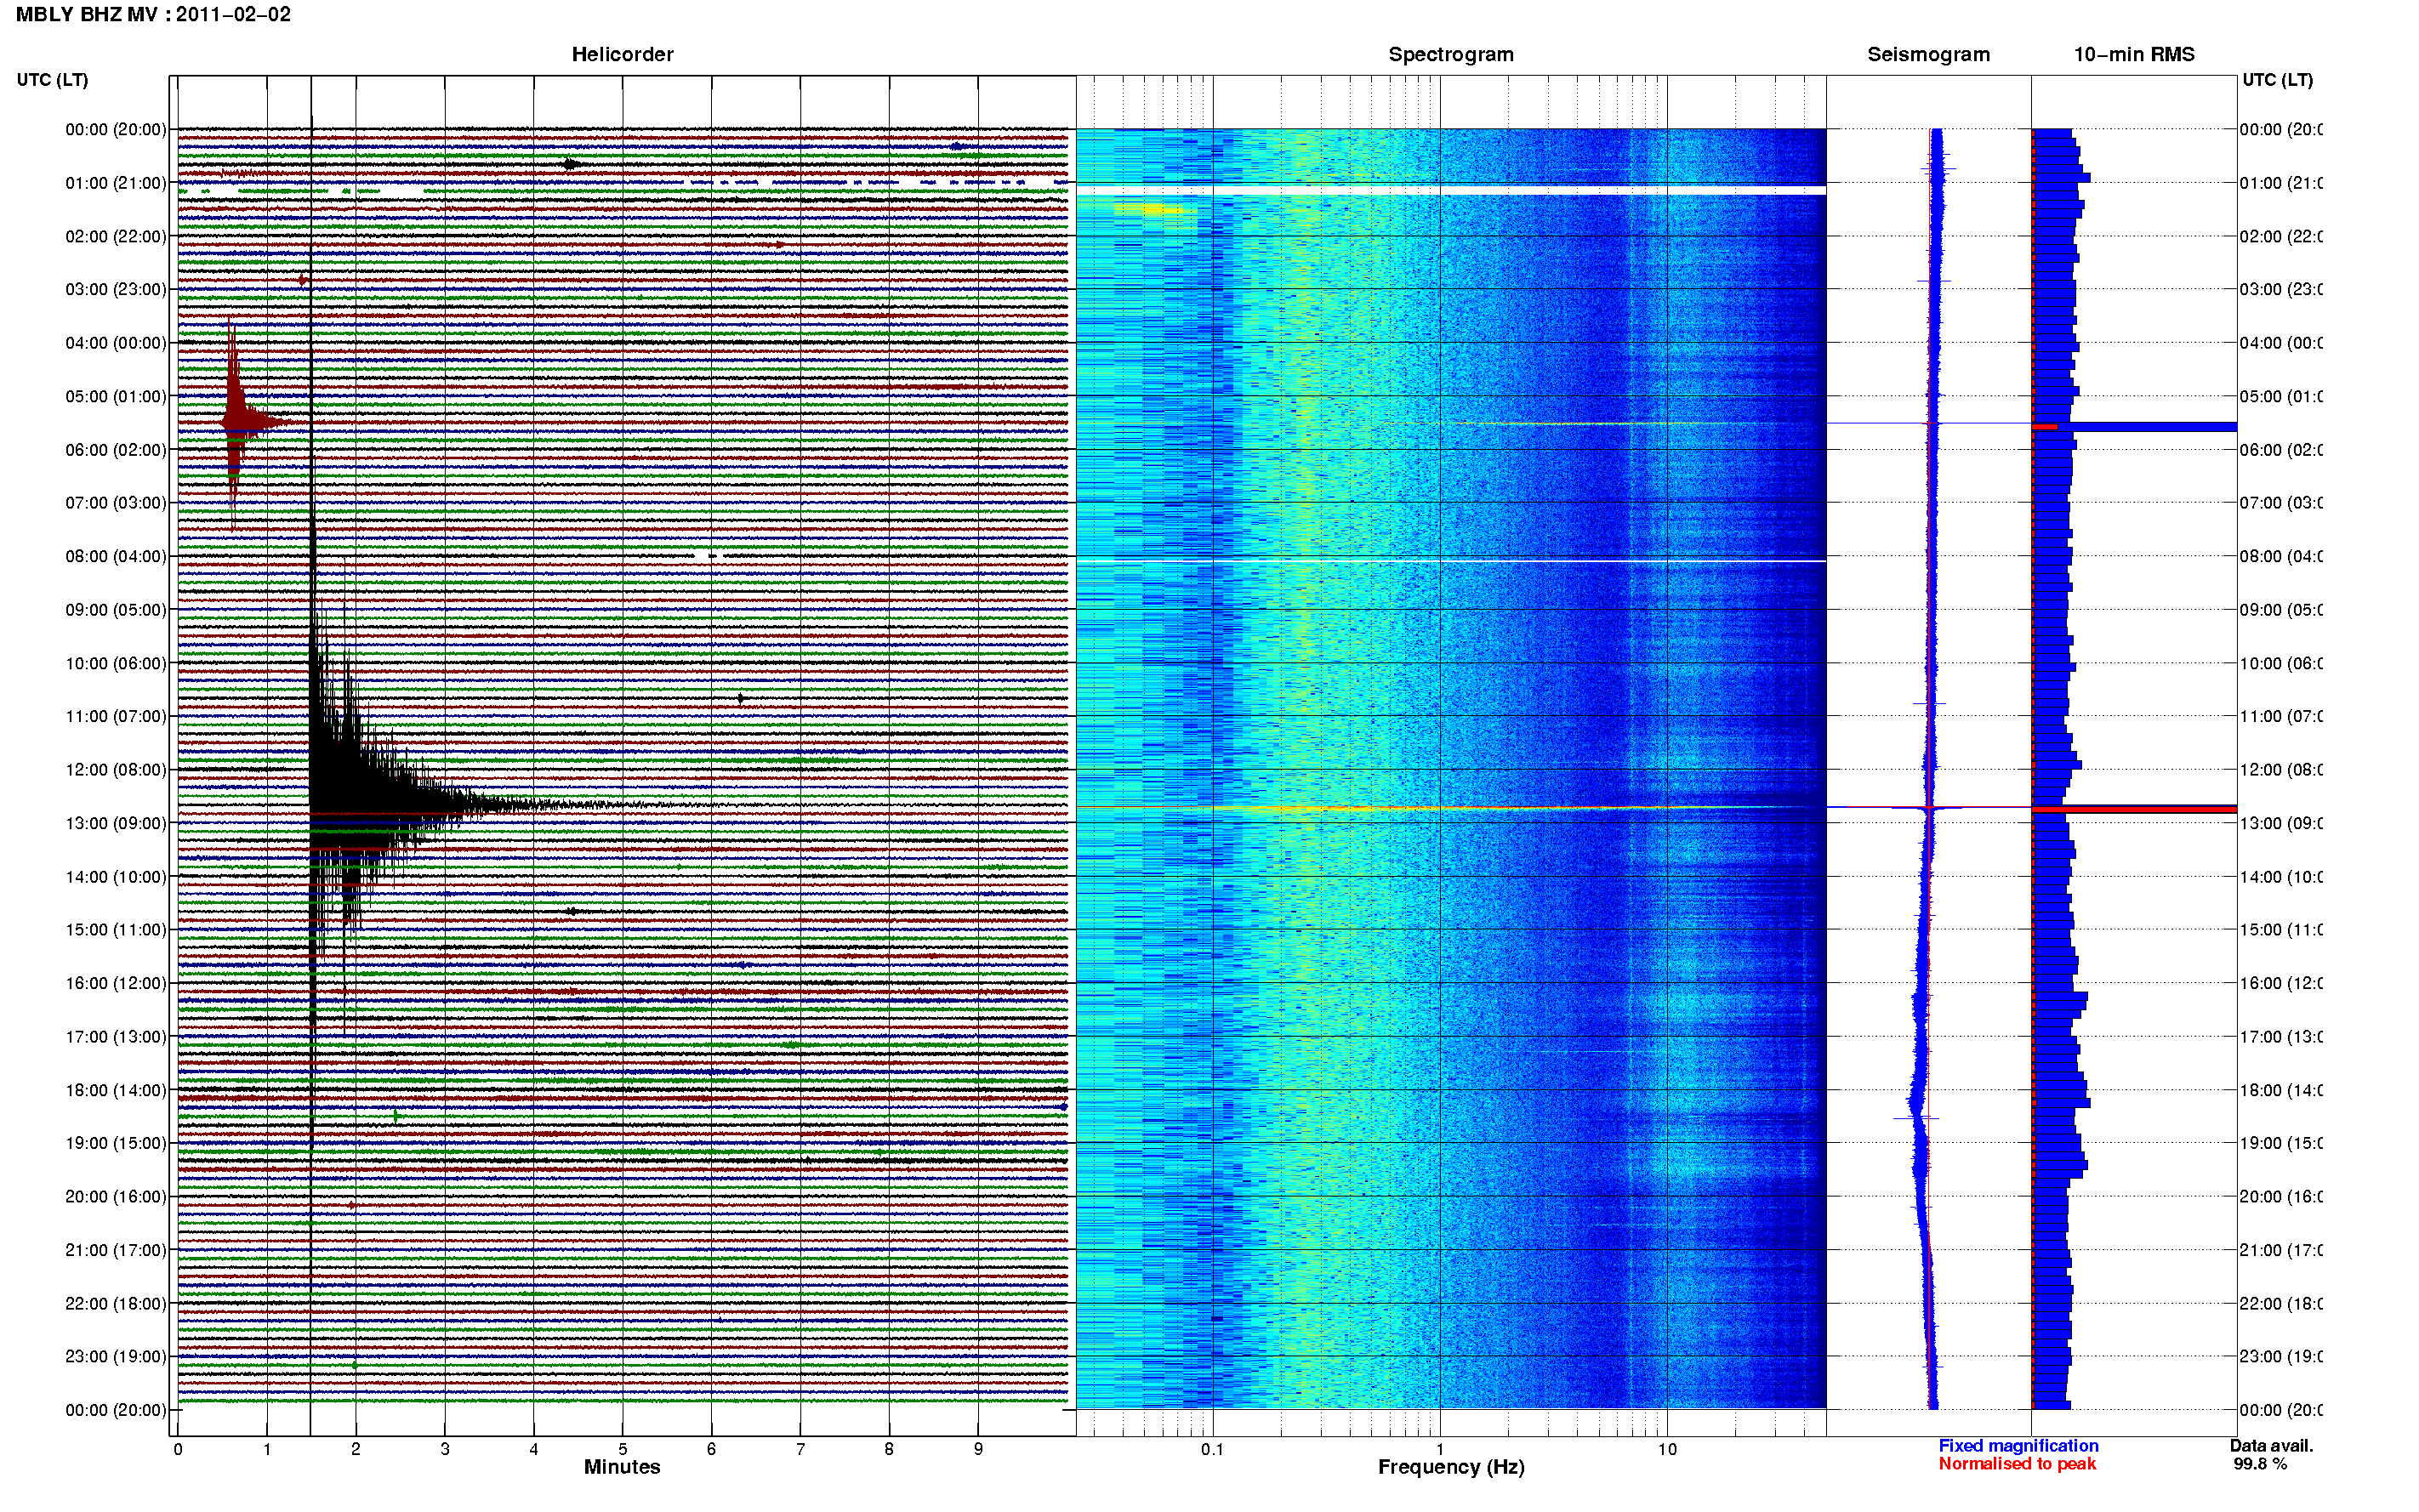Click the yellow low-frequency patch in the spectrogram near 01:30
Screen dimensions: 2419x1512
pyautogui.click(x=1150, y=210)
